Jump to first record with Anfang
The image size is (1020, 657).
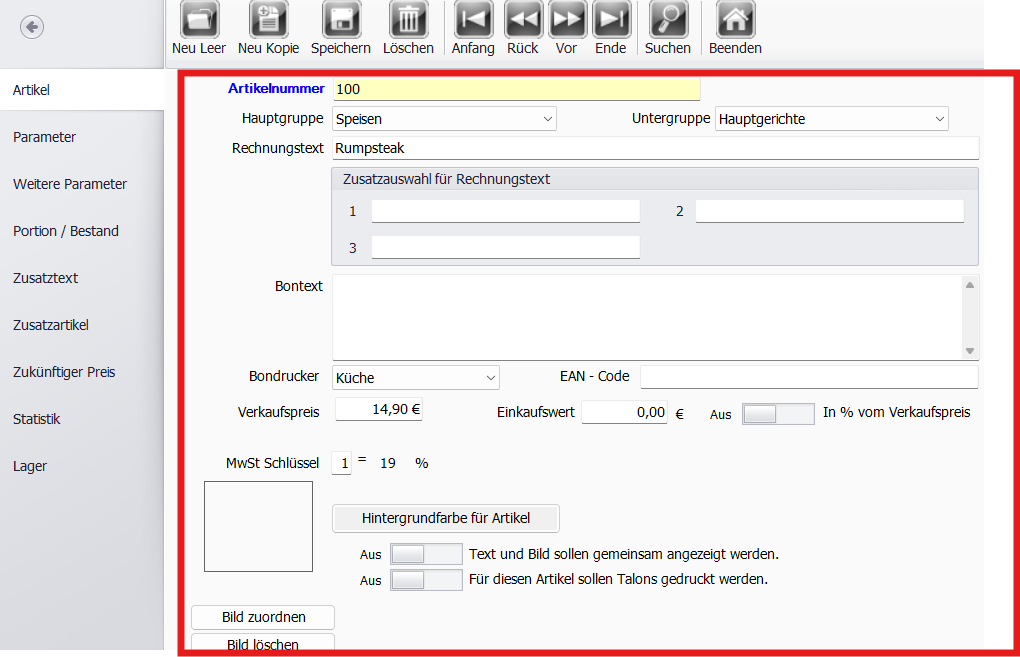tap(474, 20)
